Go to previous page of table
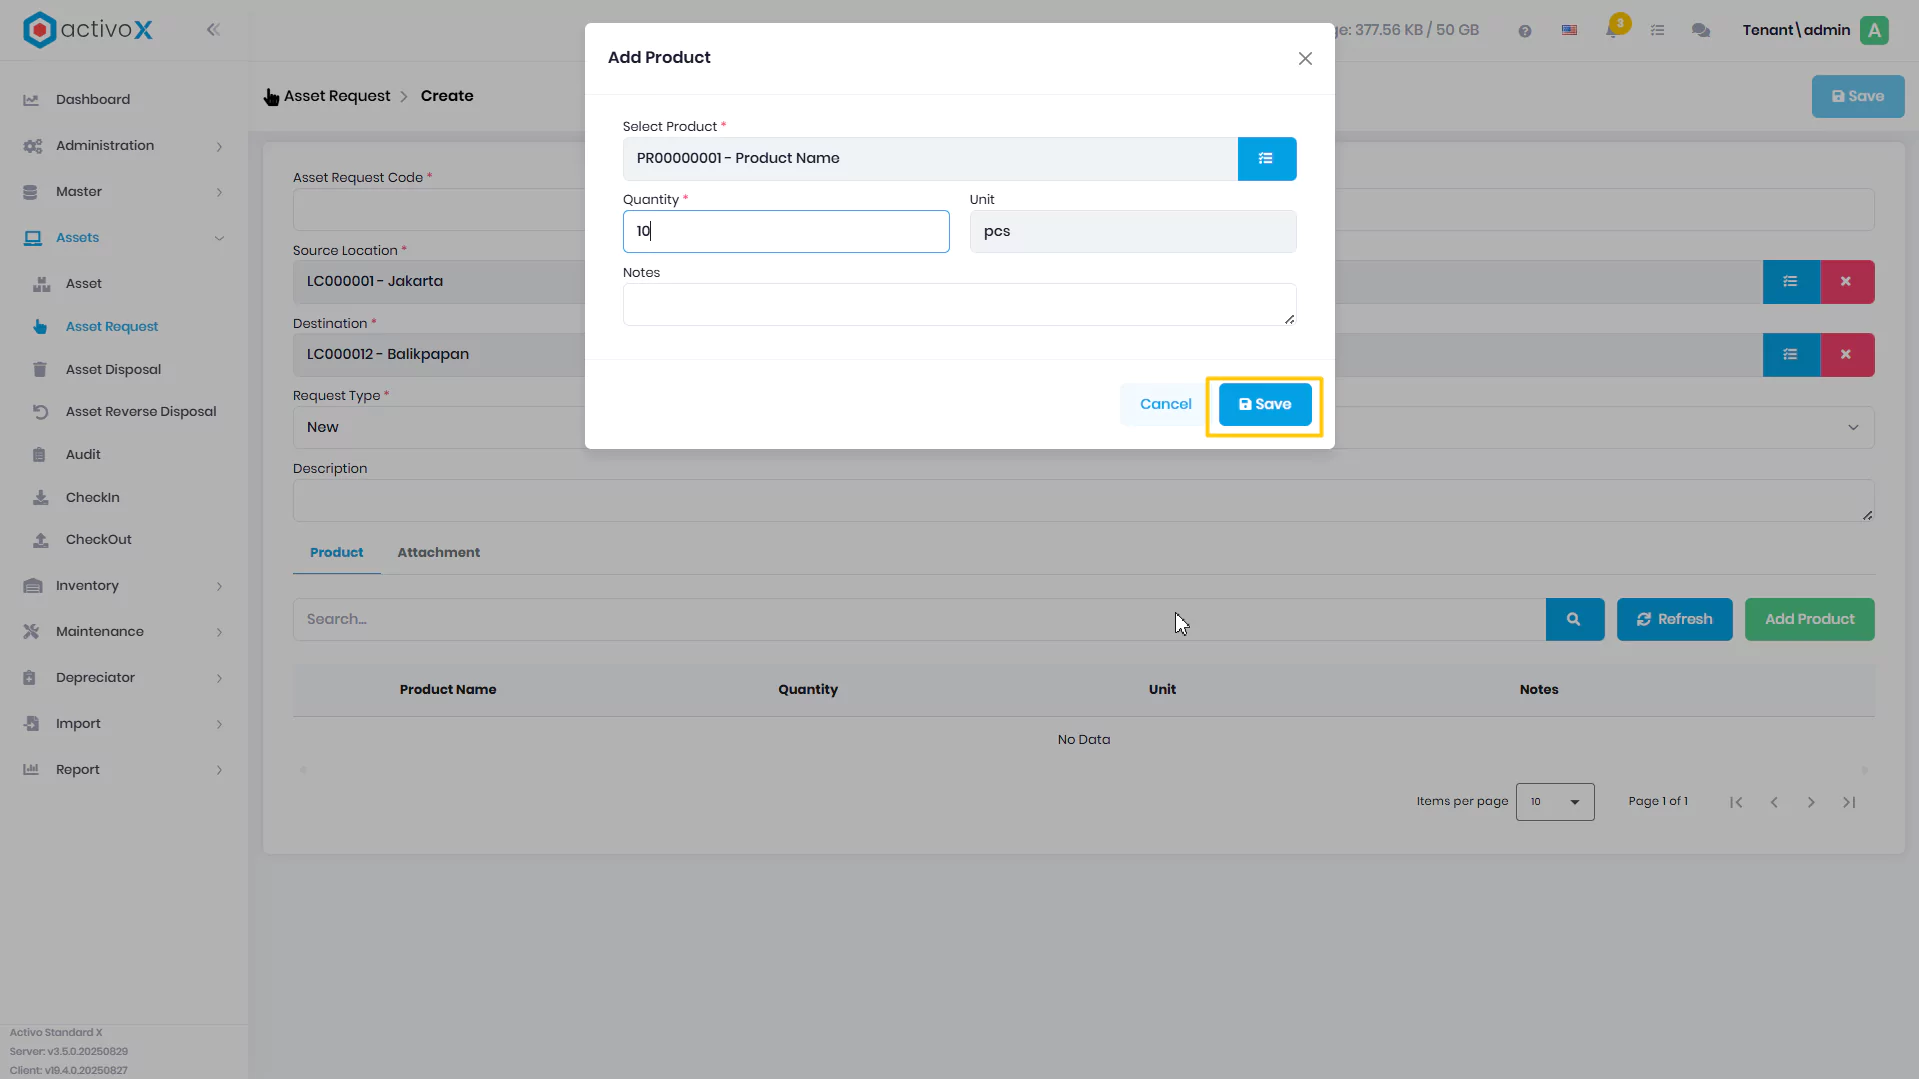This screenshot has height=1079, width=1919. [x=1774, y=803]
